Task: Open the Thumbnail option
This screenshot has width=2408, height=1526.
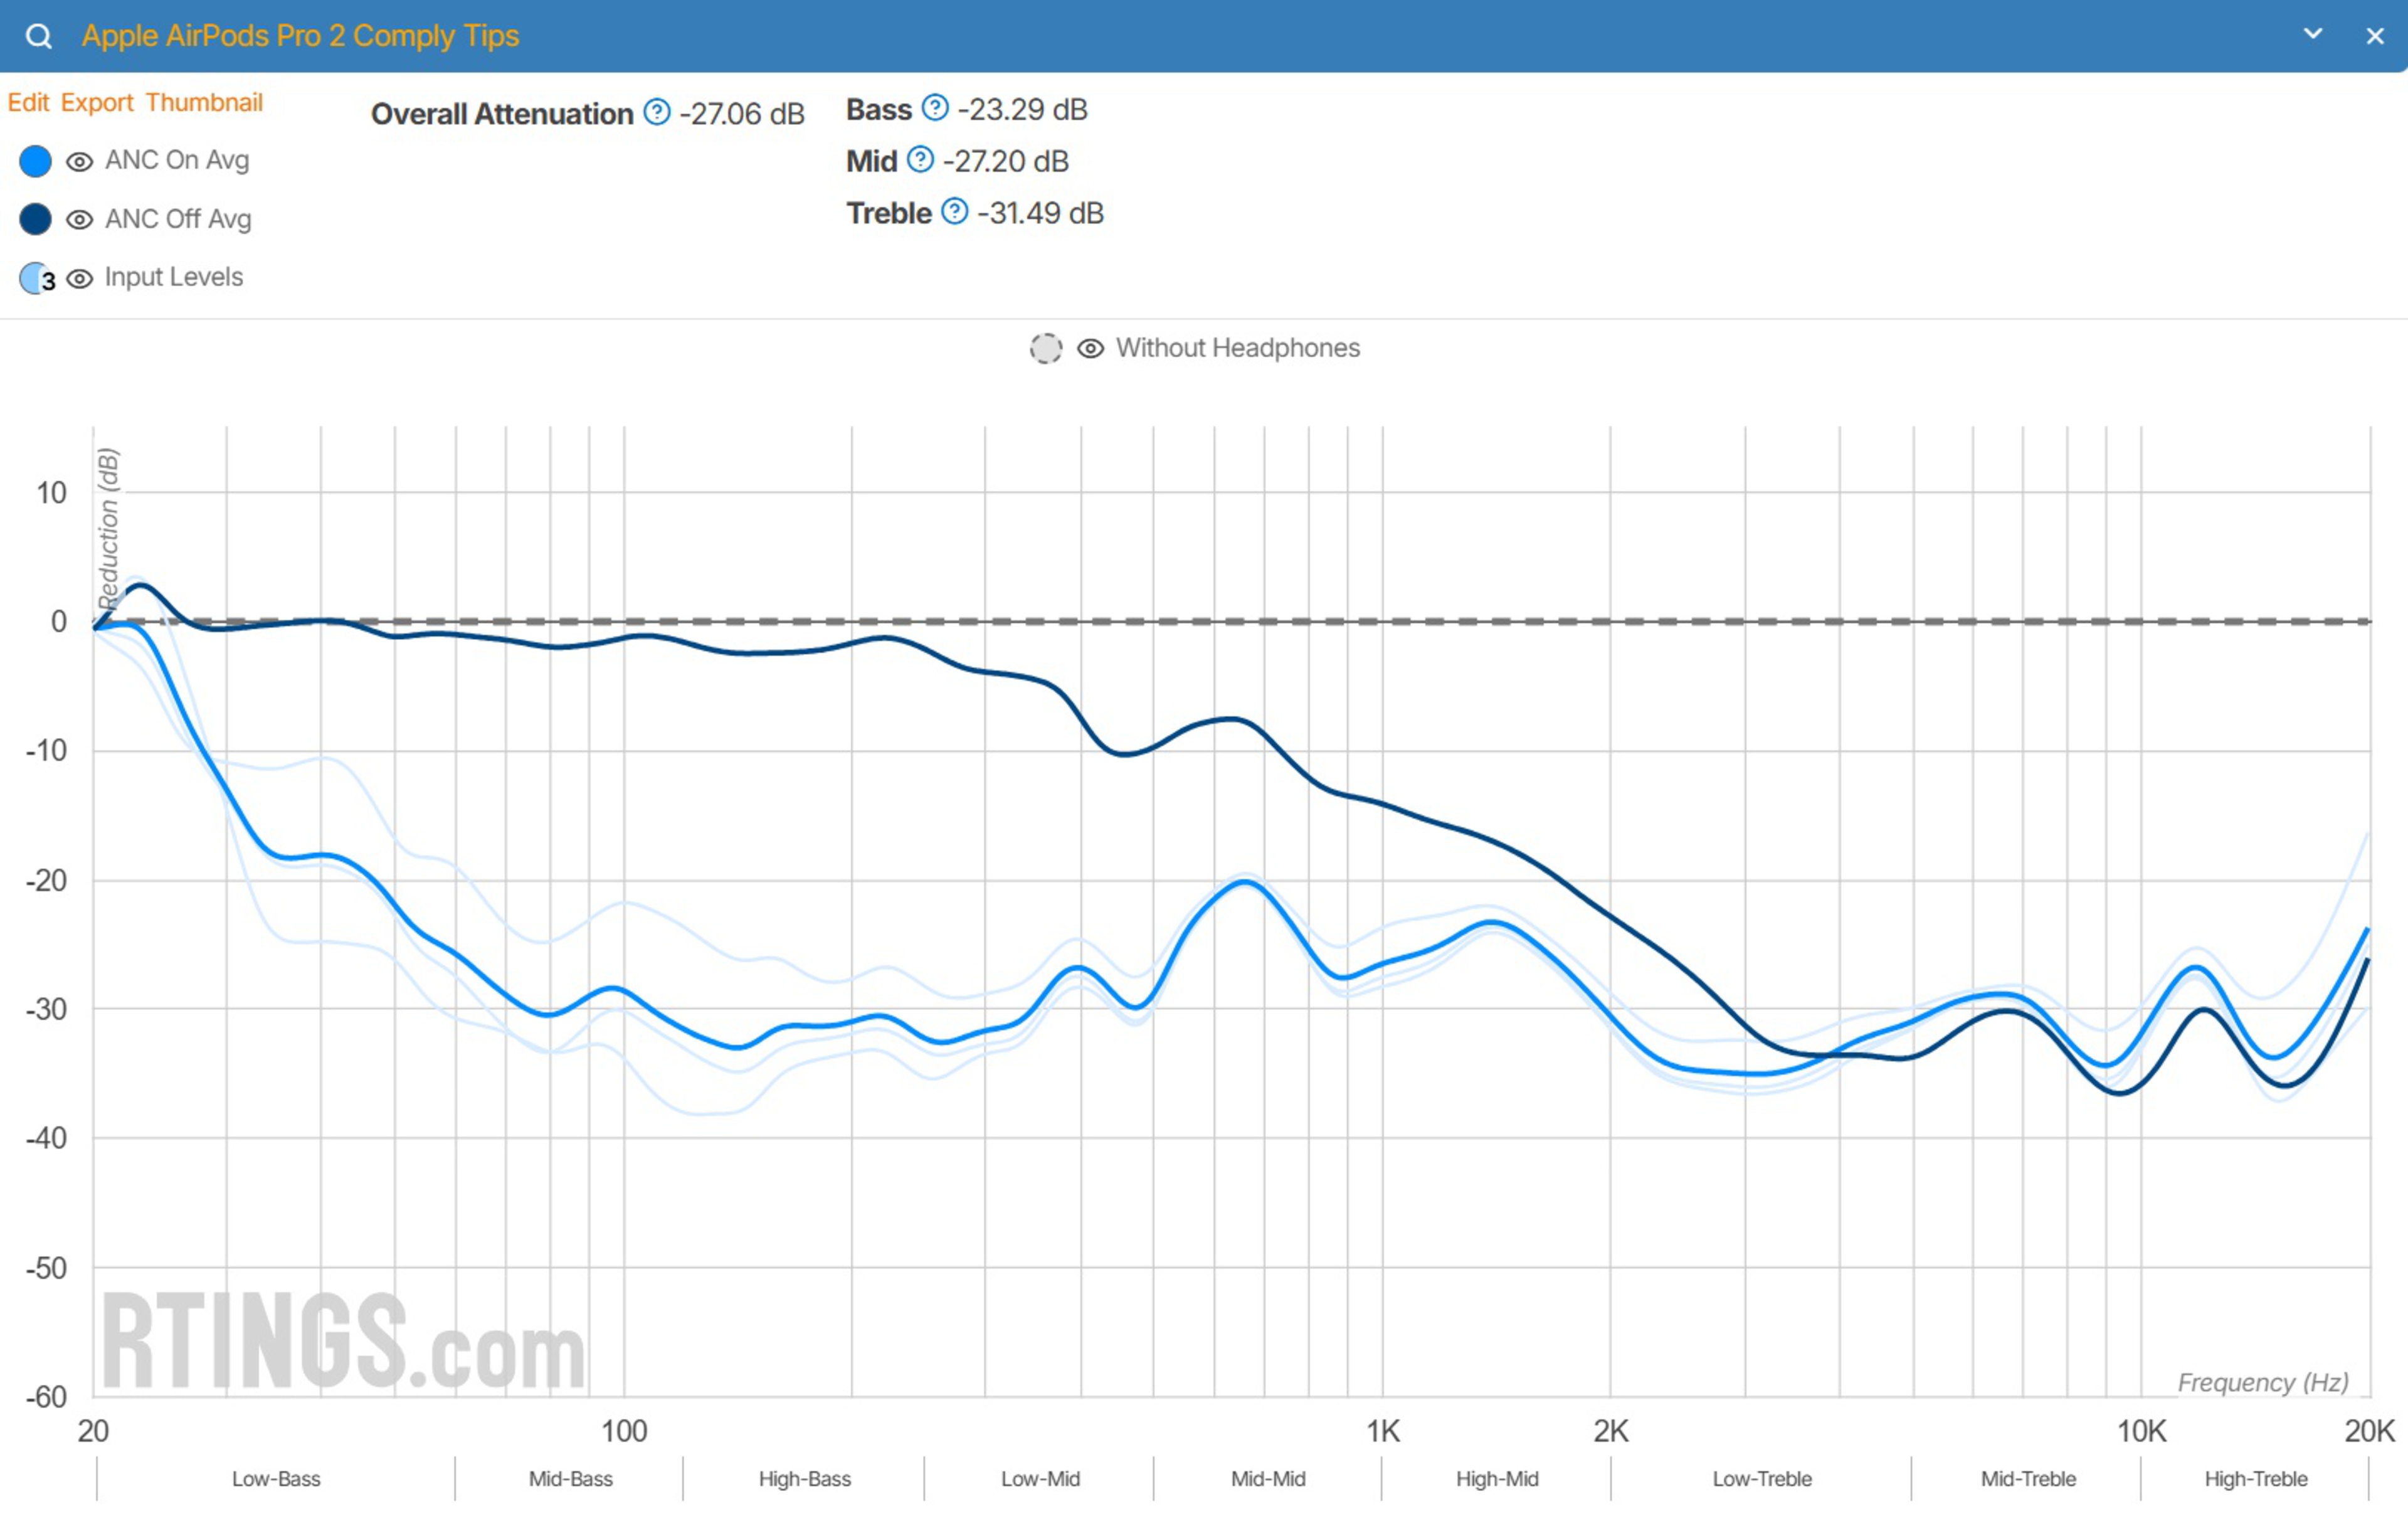Action: click(x=204, y=102)
